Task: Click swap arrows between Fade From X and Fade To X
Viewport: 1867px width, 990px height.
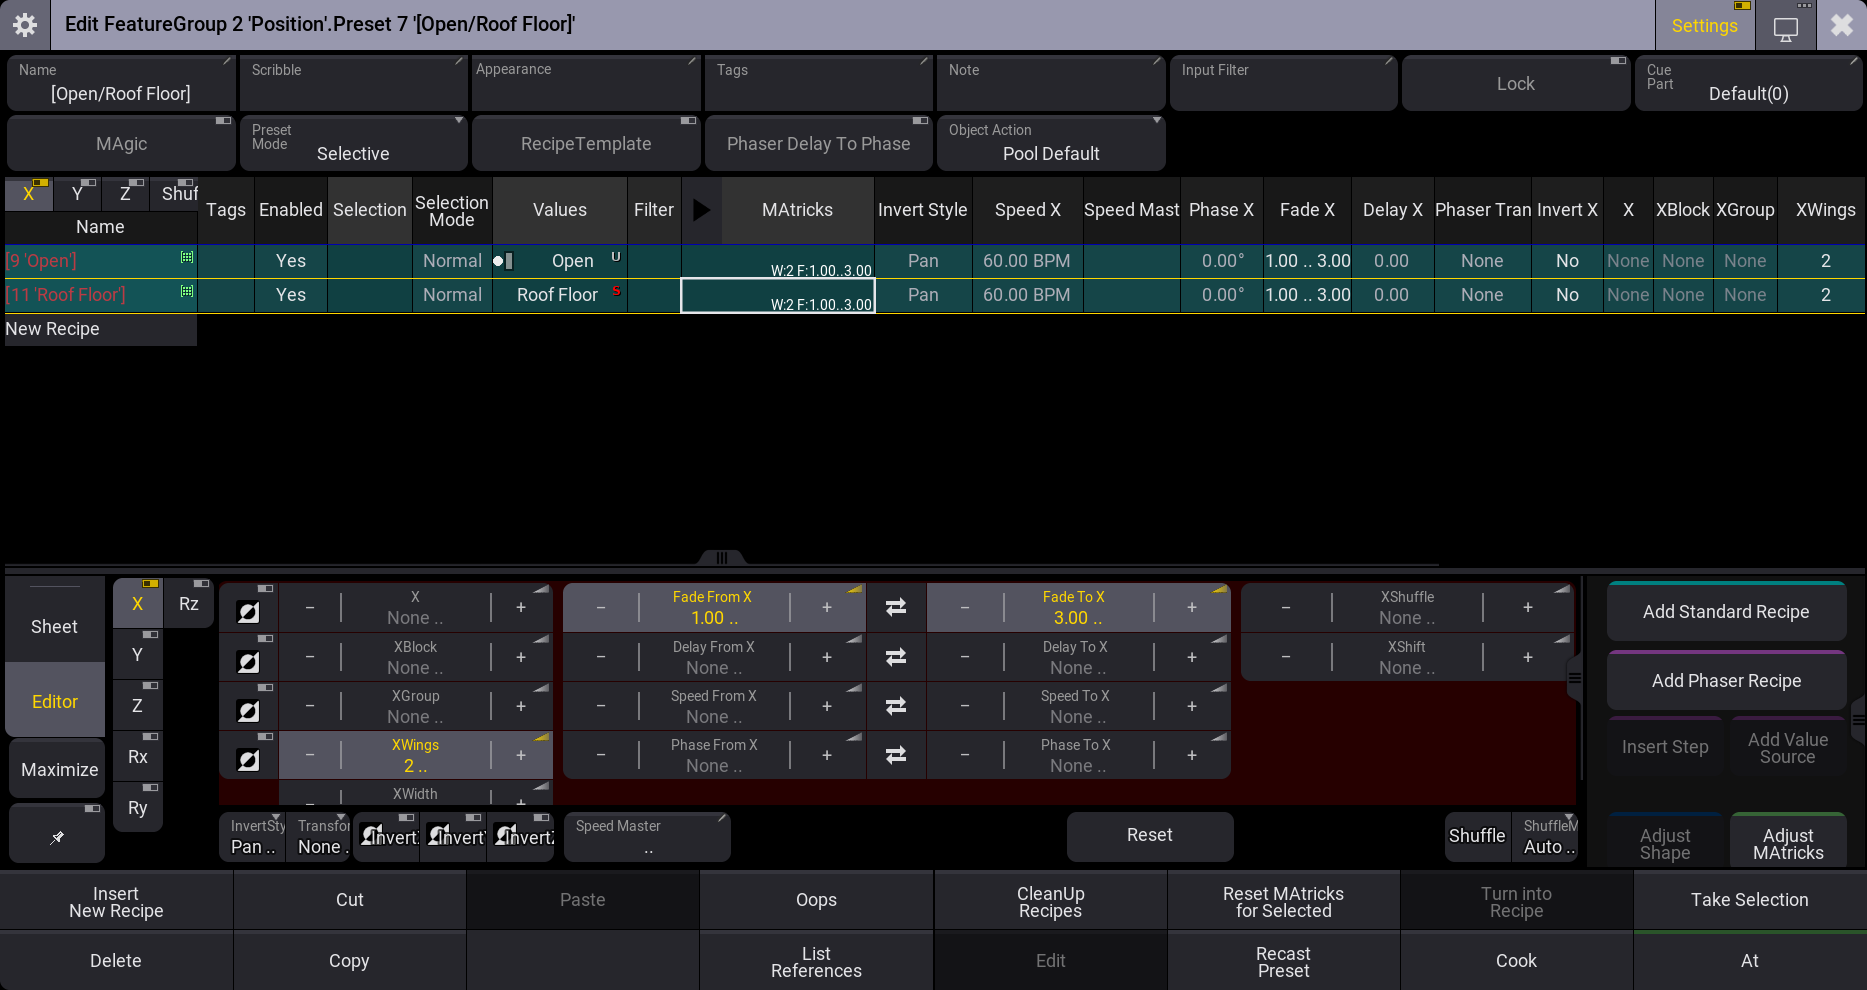Action: 896,607
